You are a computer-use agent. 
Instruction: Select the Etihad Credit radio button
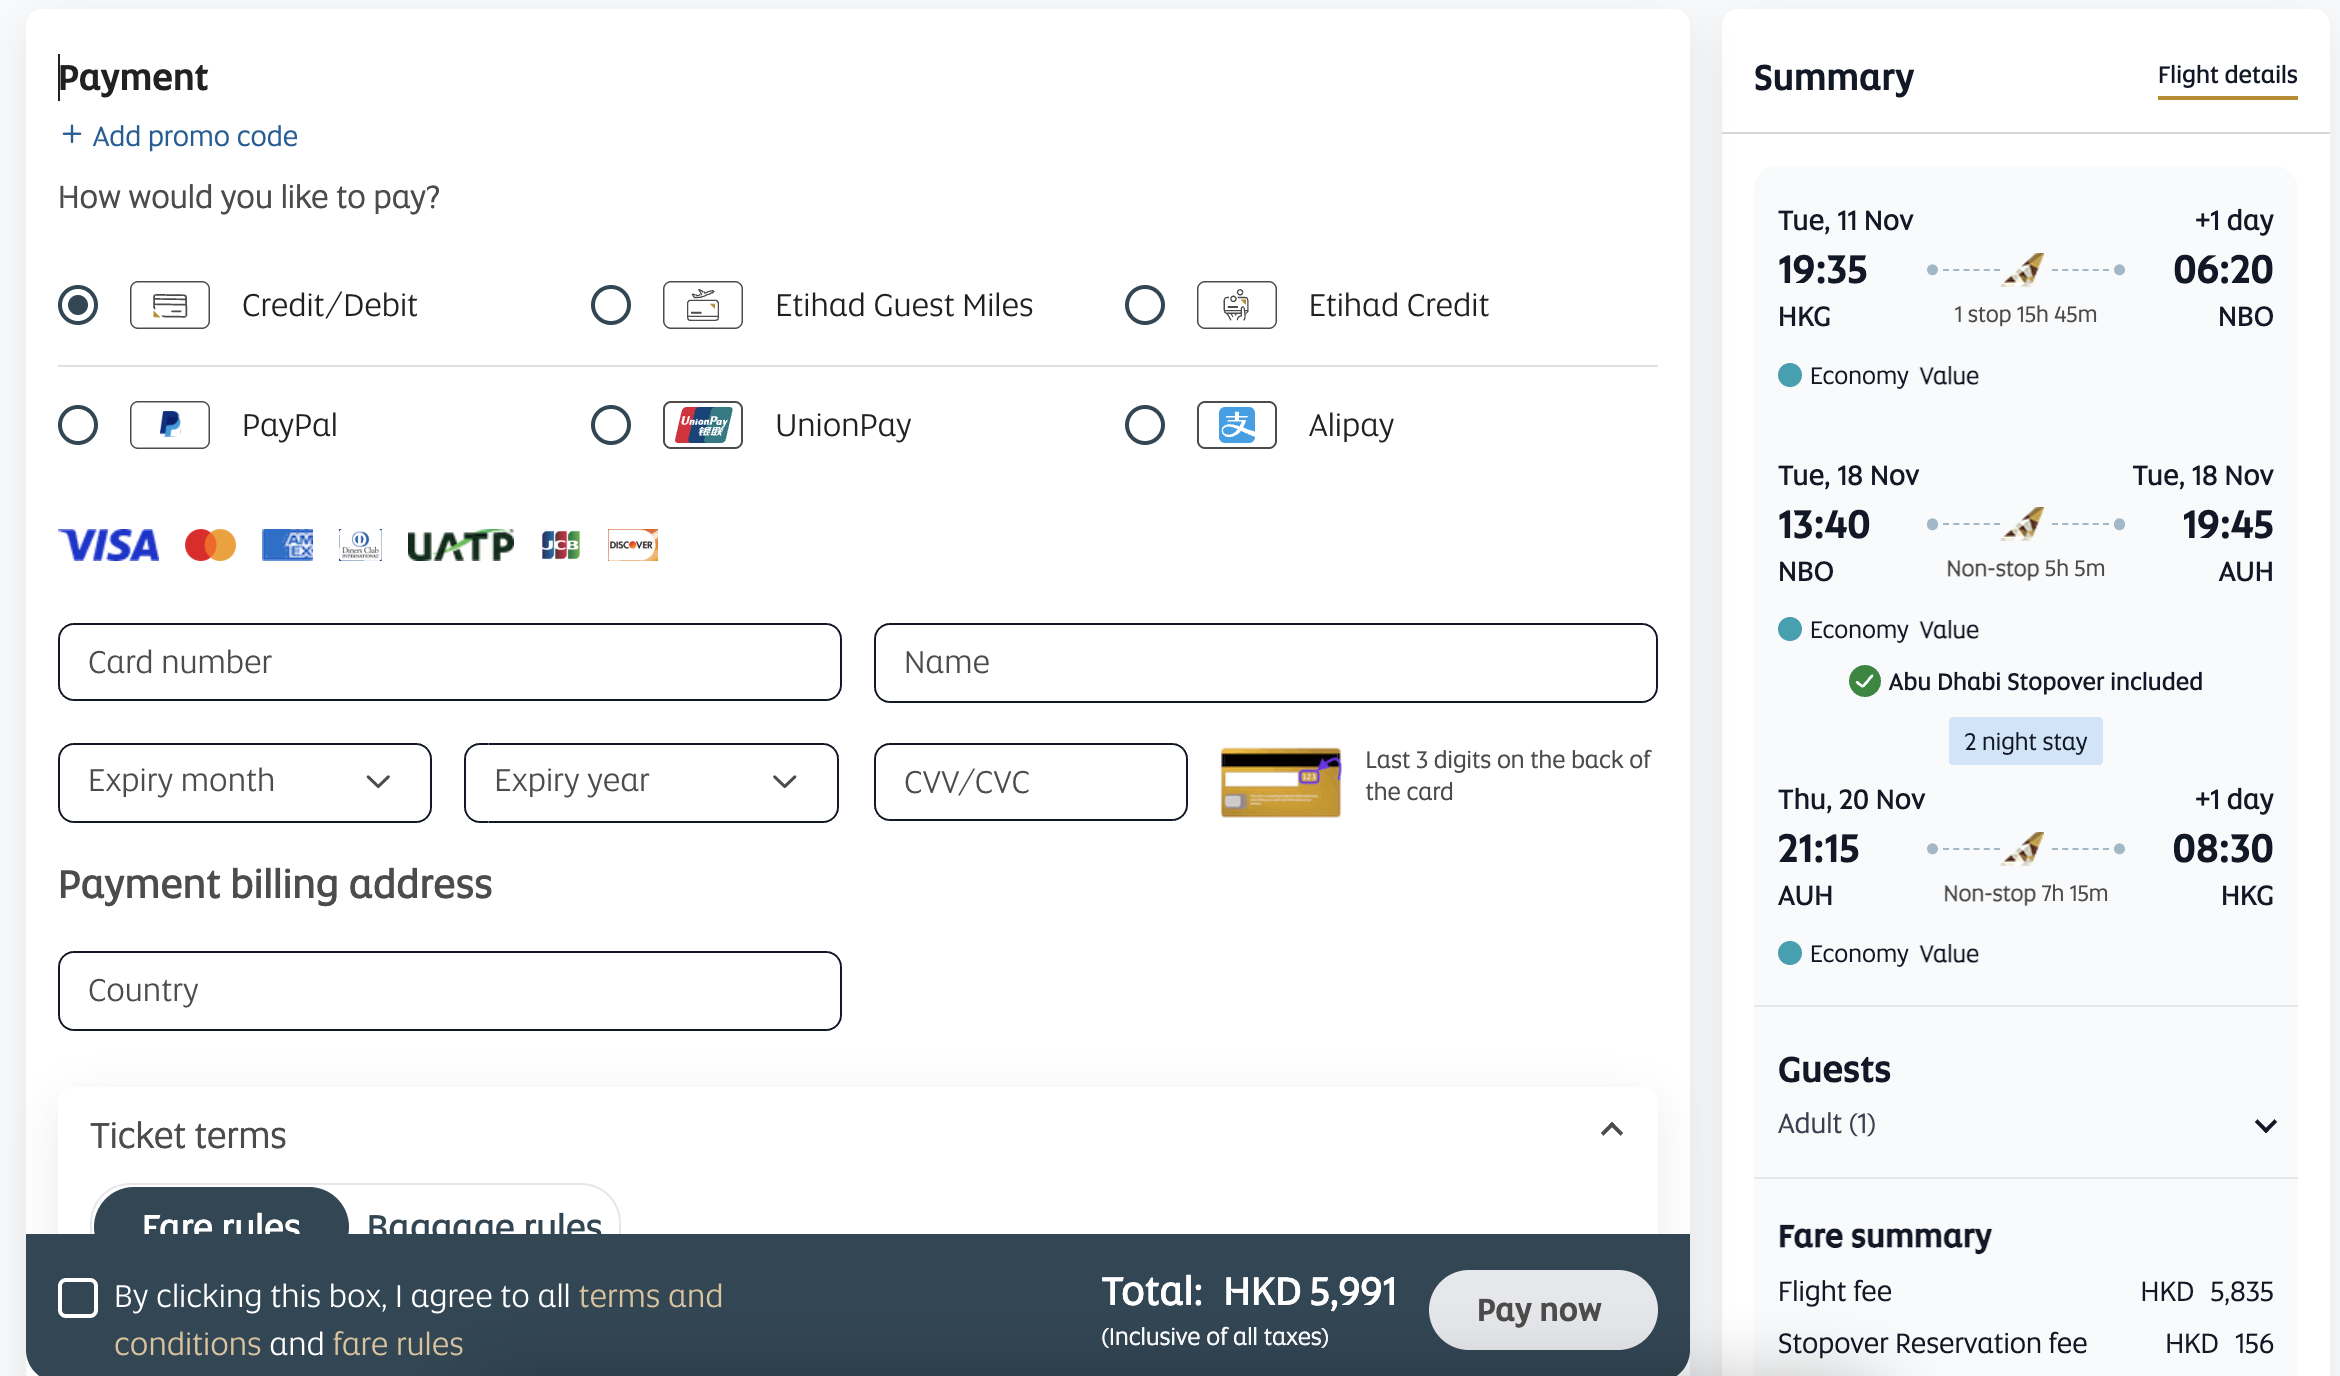click(1145, 305)
